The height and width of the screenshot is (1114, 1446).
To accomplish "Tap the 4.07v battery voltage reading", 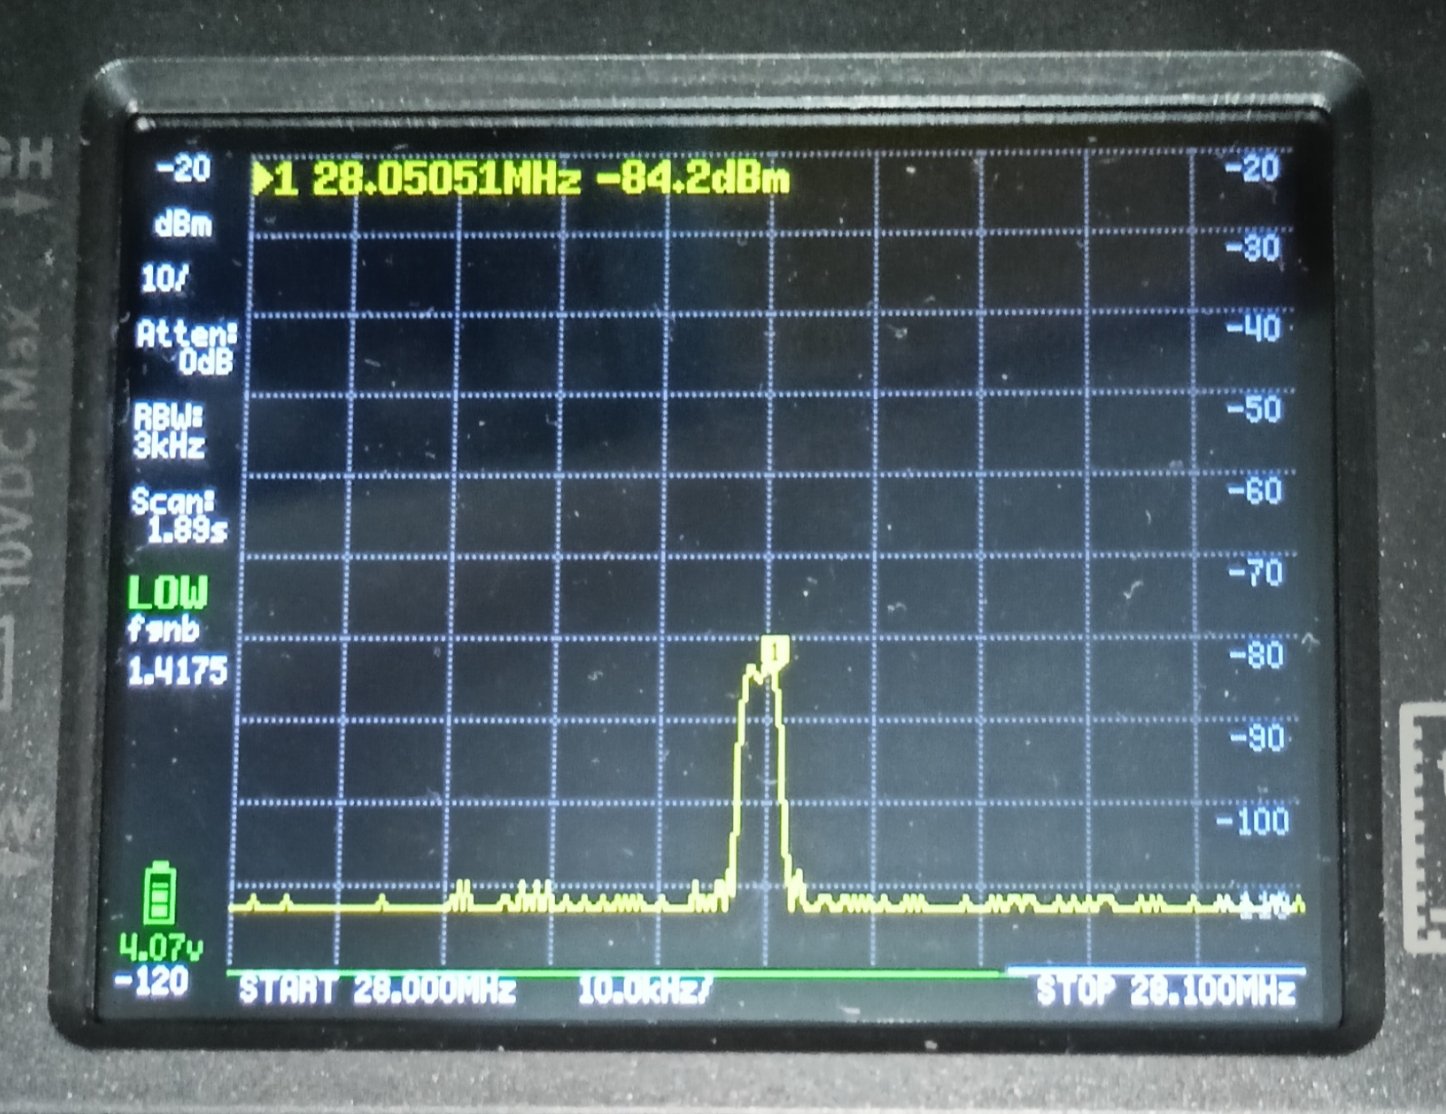I will coord(160,945).
